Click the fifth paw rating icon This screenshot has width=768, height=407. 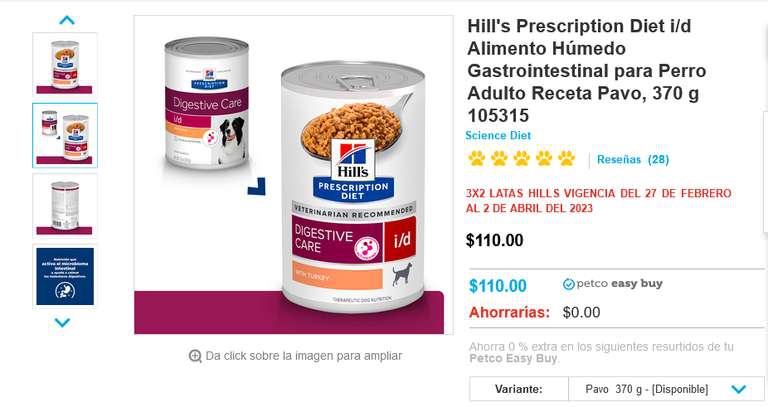pyautogui.click(x=567, y=158)
